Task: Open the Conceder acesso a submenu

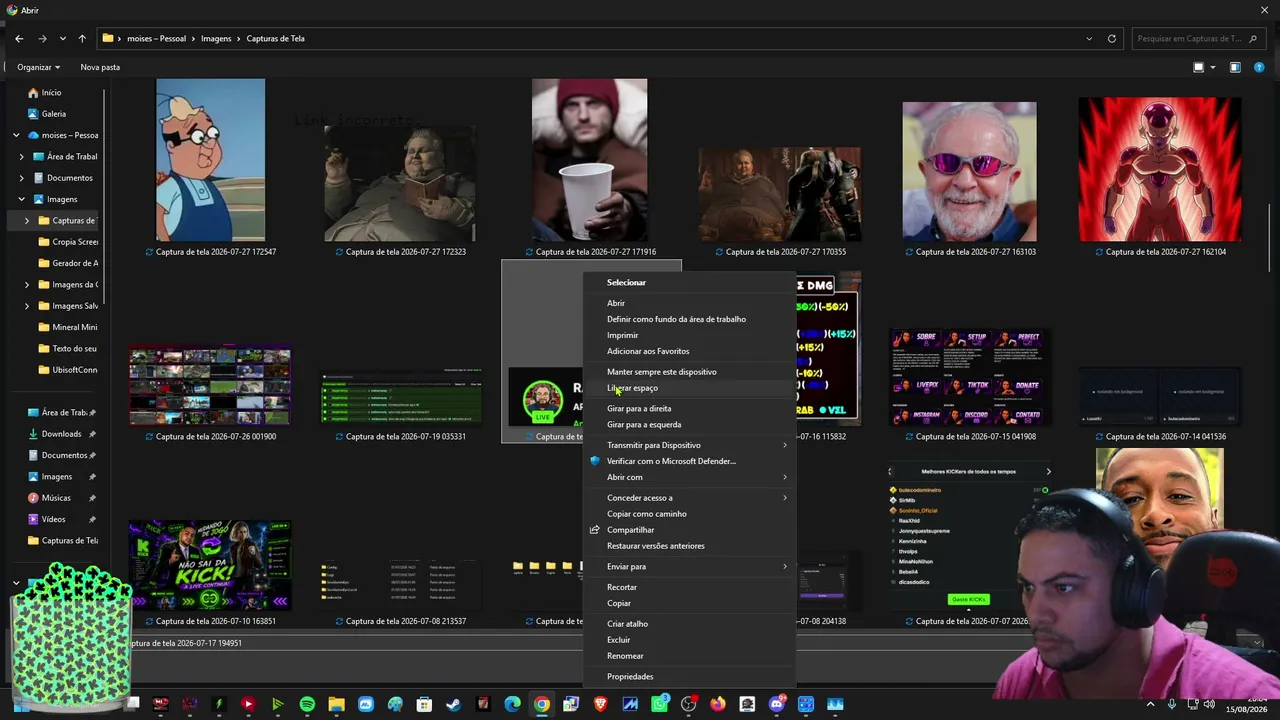Action: click(x=690, y=498)
